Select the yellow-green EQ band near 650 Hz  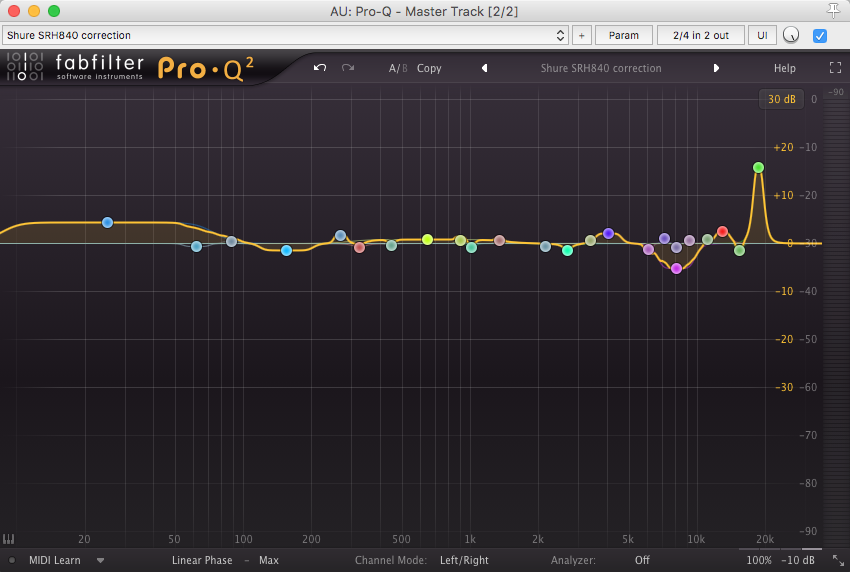(427, 239)
